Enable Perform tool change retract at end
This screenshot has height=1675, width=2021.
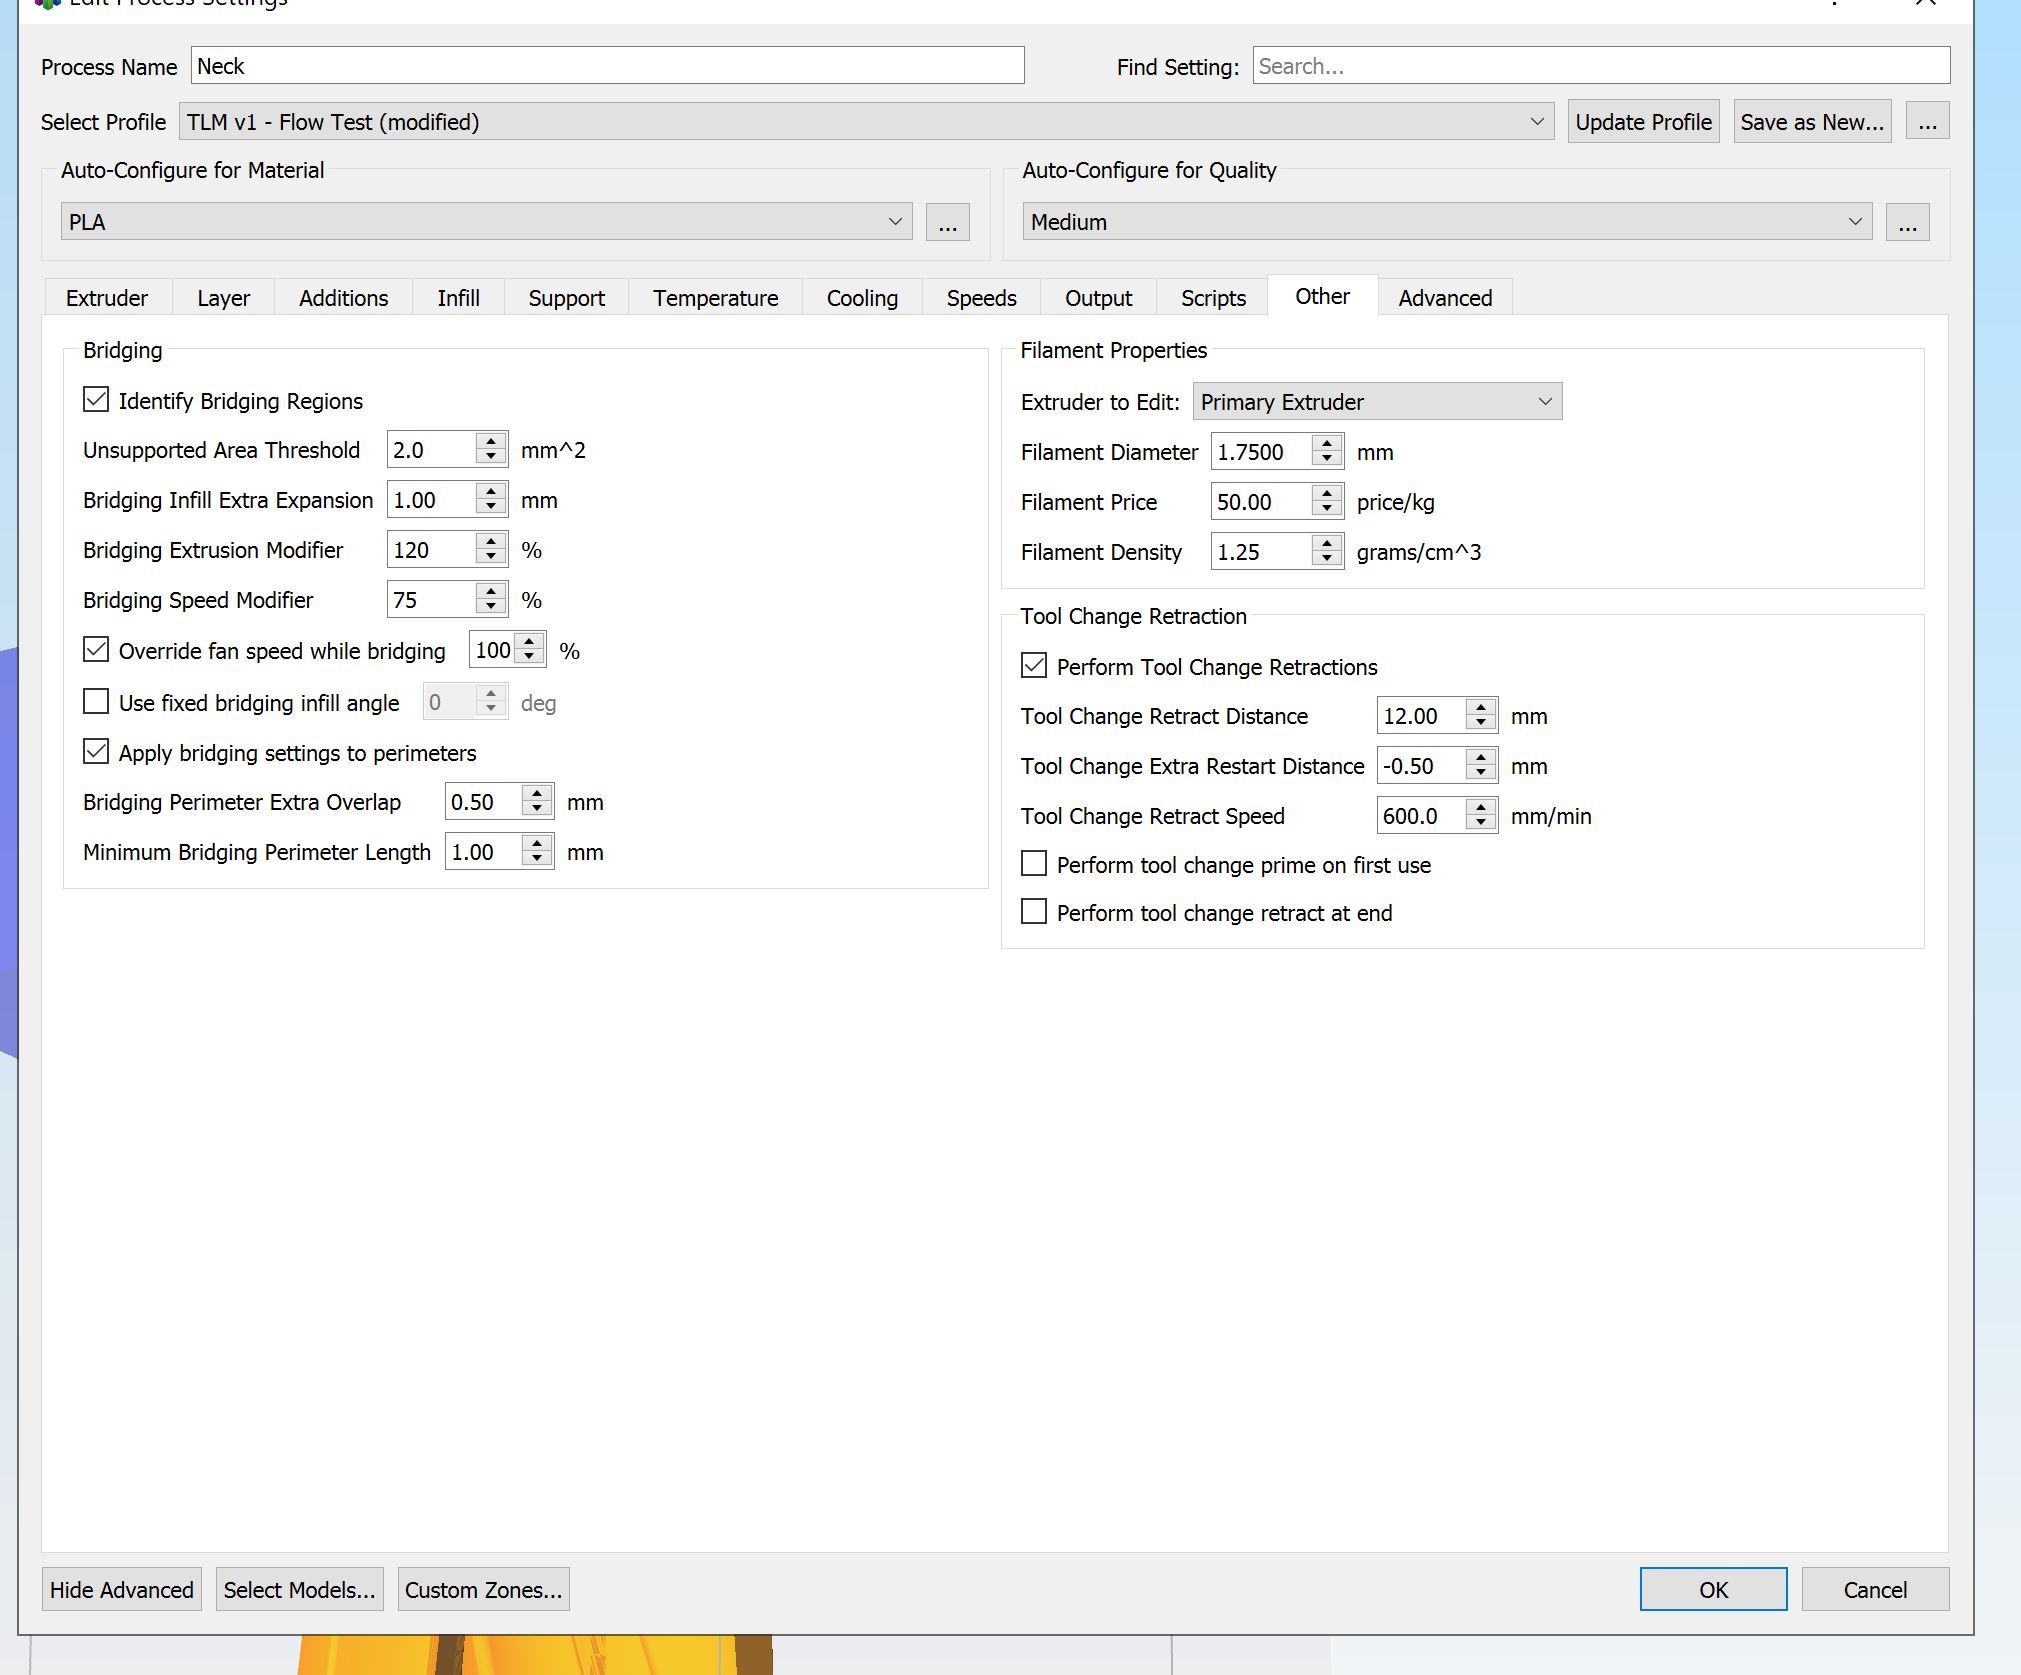[x=1034, y=912]
